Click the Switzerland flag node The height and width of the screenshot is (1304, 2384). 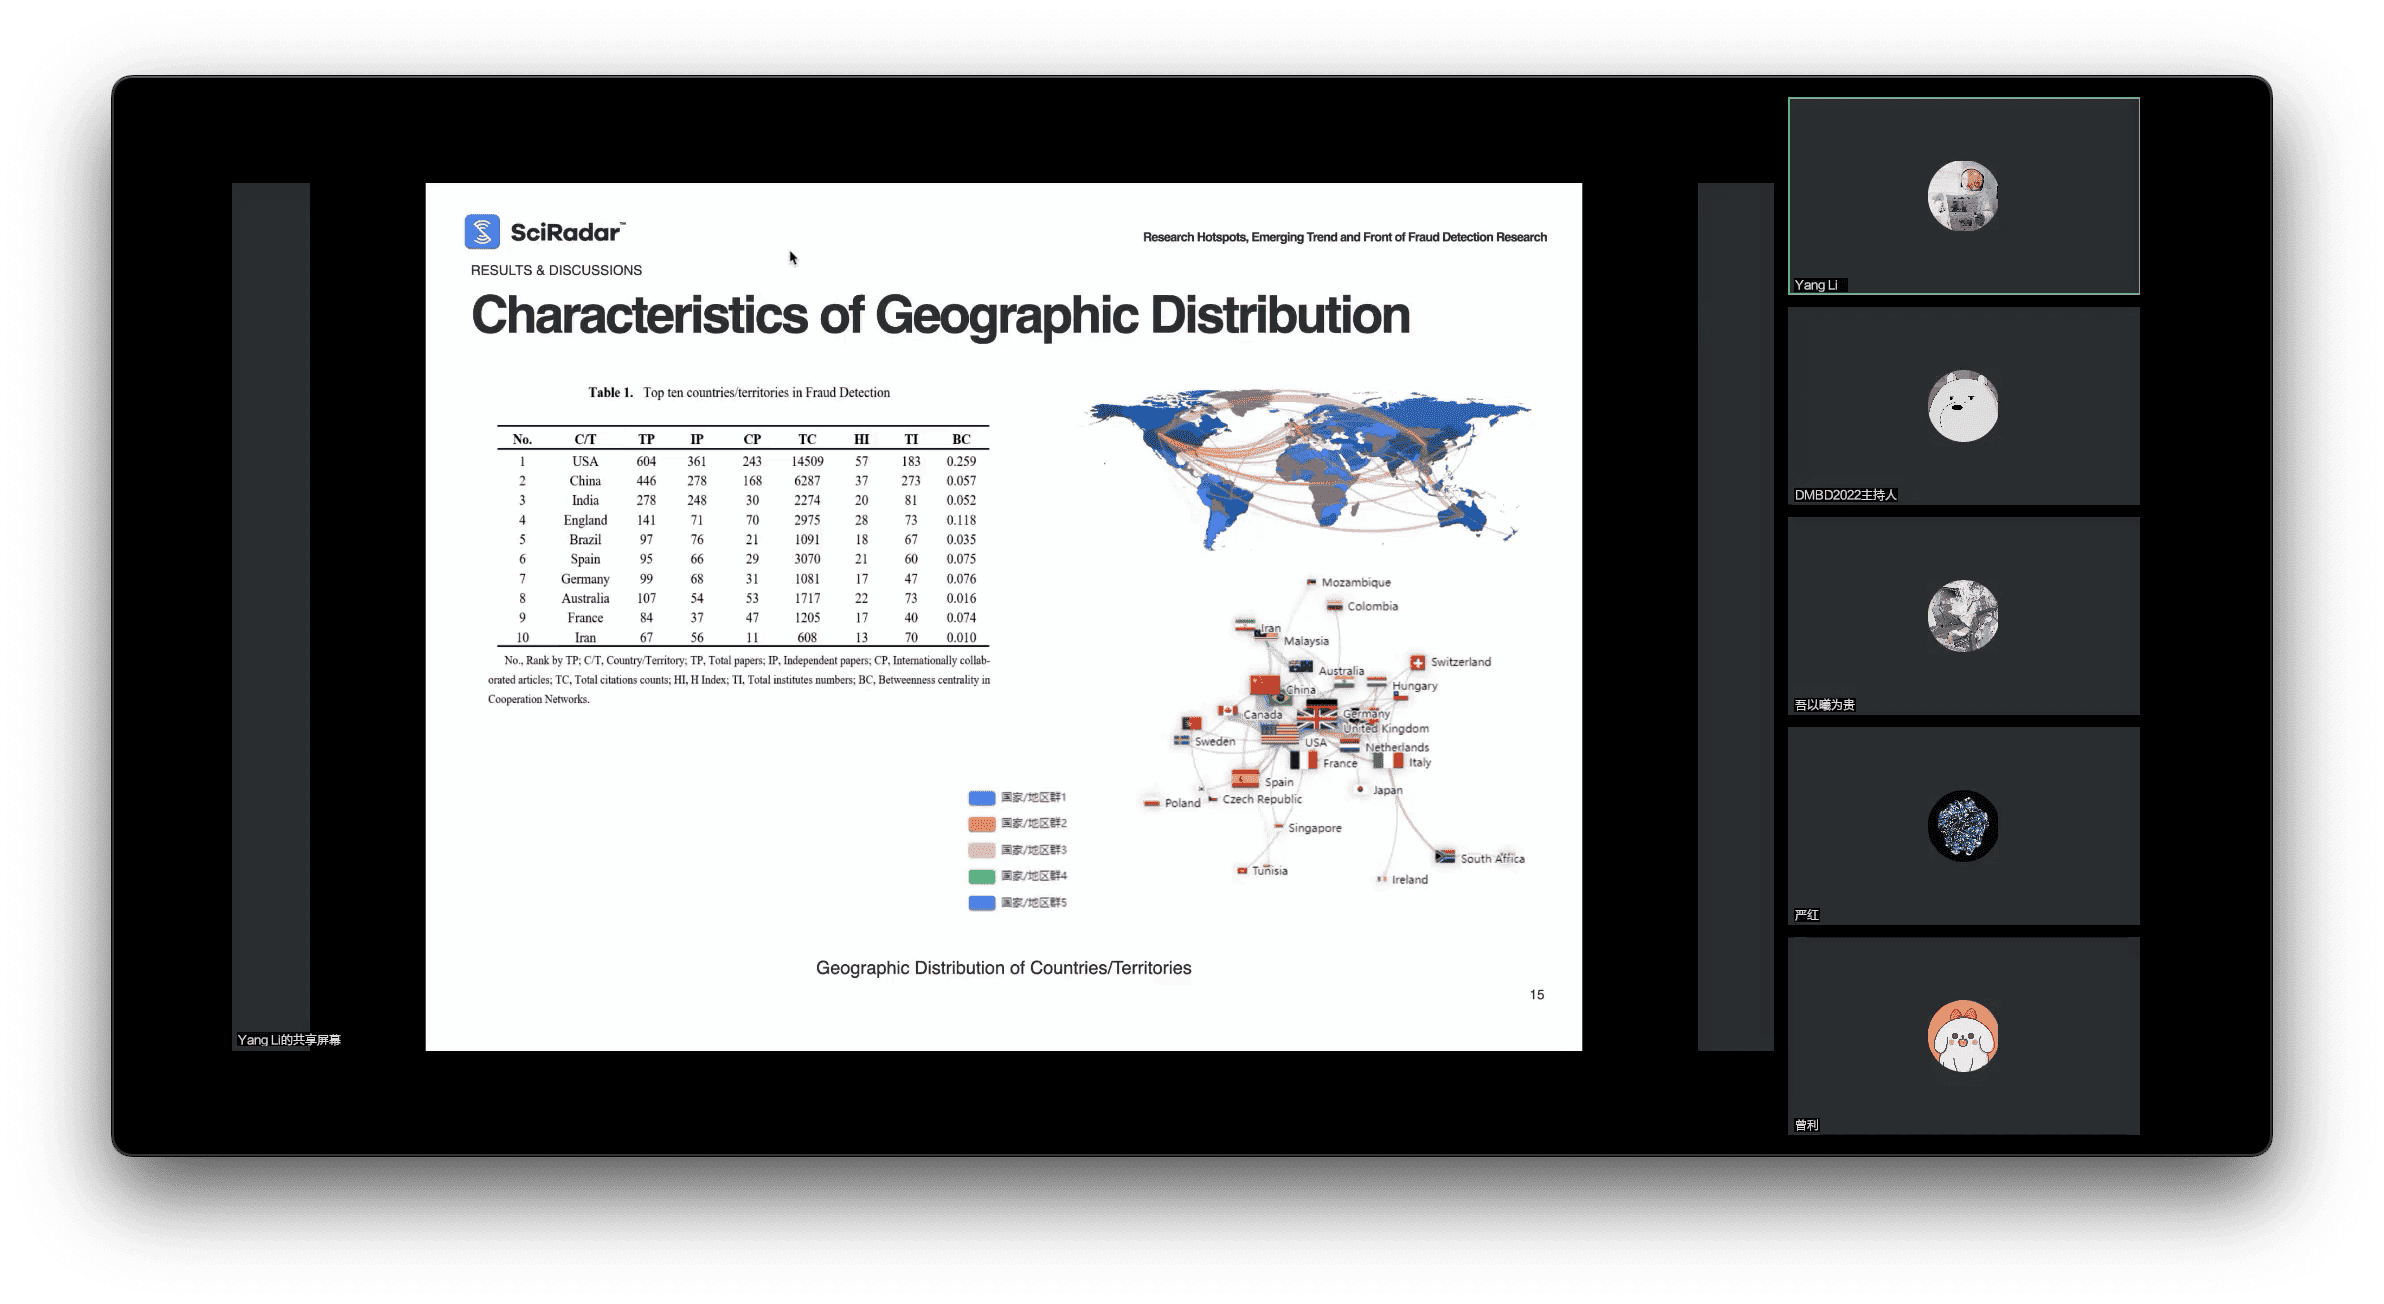pos(1417,662)
